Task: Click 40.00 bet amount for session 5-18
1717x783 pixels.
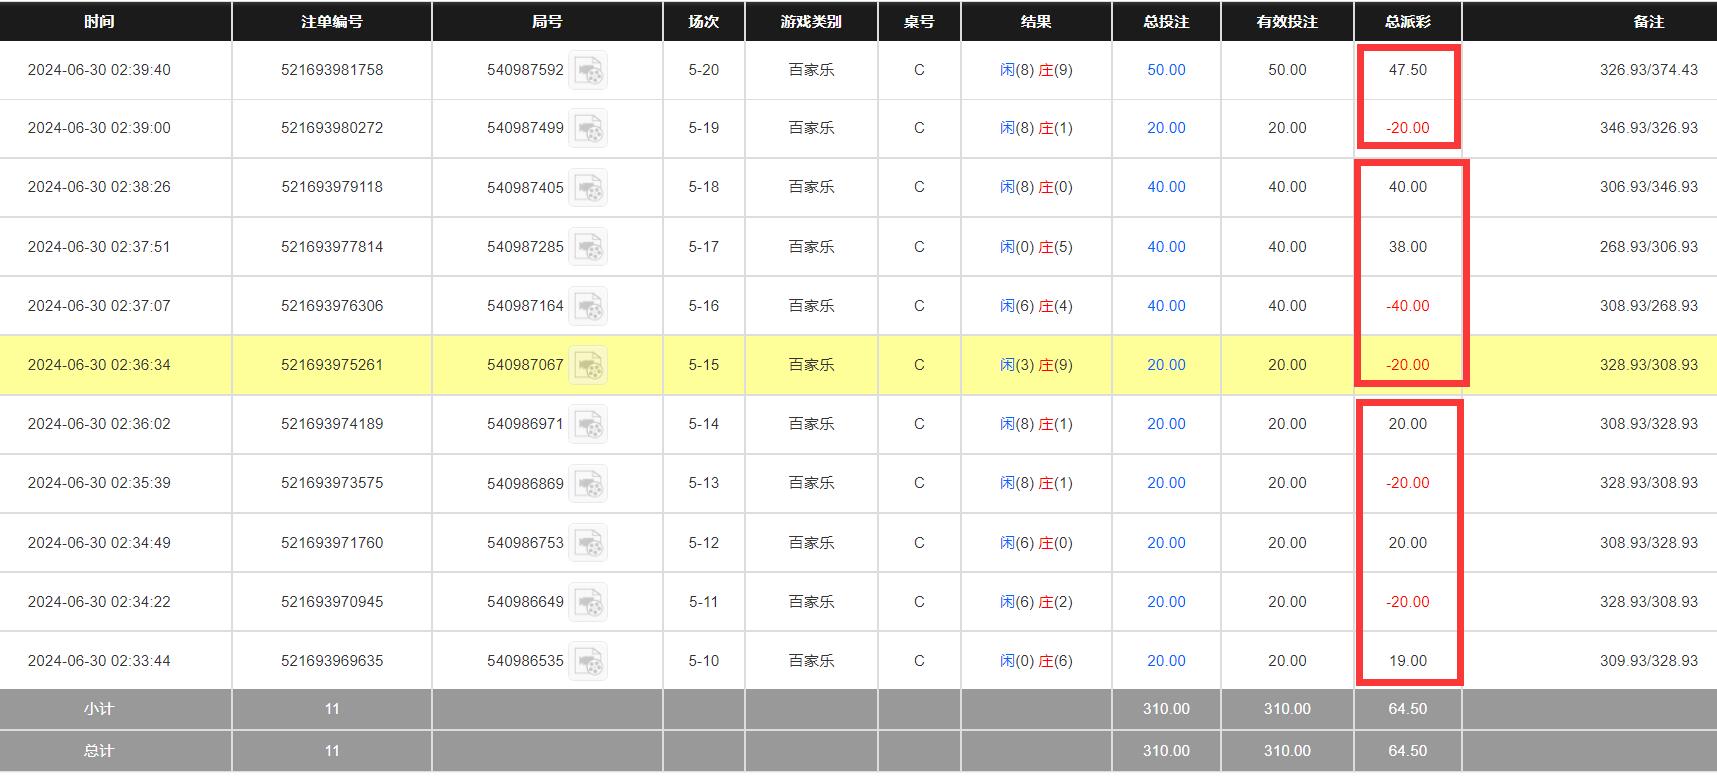Action: pos(1166,187)
